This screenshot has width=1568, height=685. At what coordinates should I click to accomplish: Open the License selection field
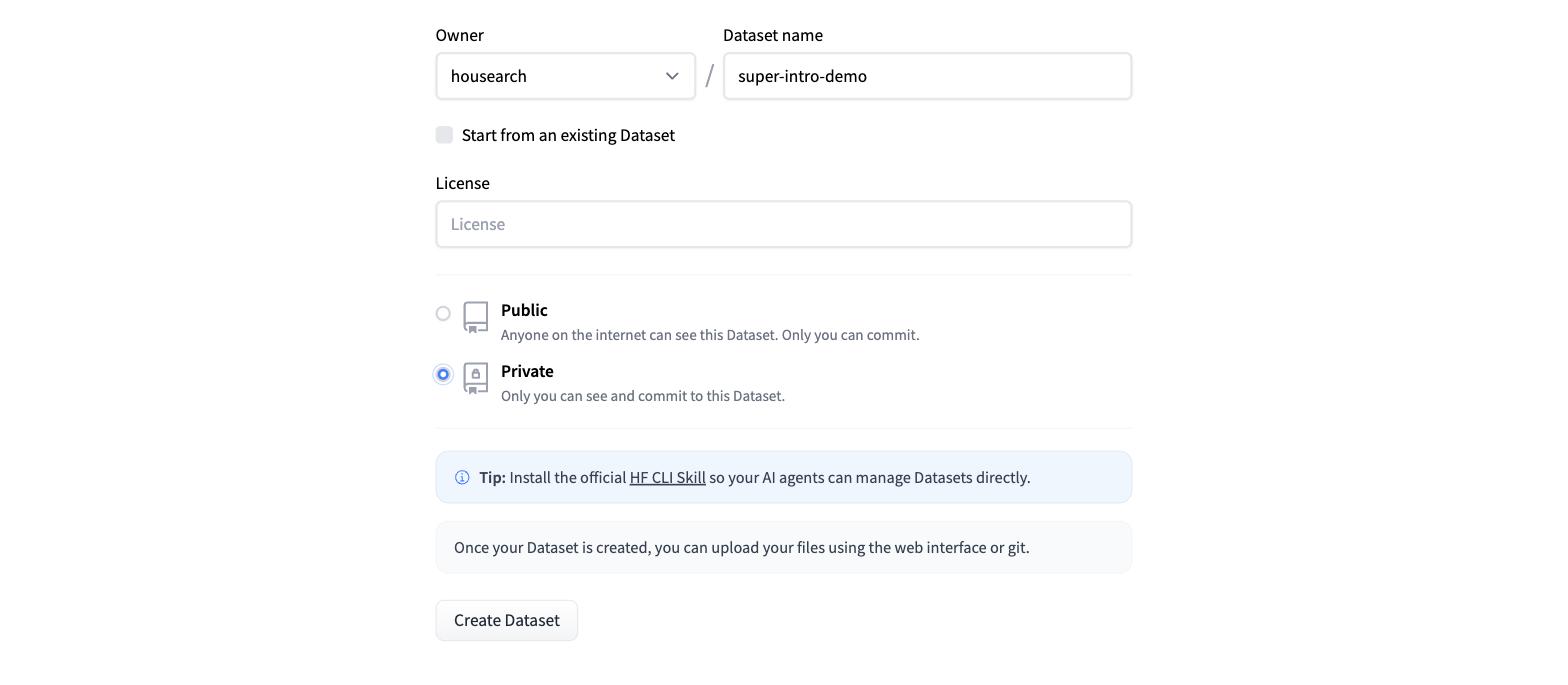point(783,224)
